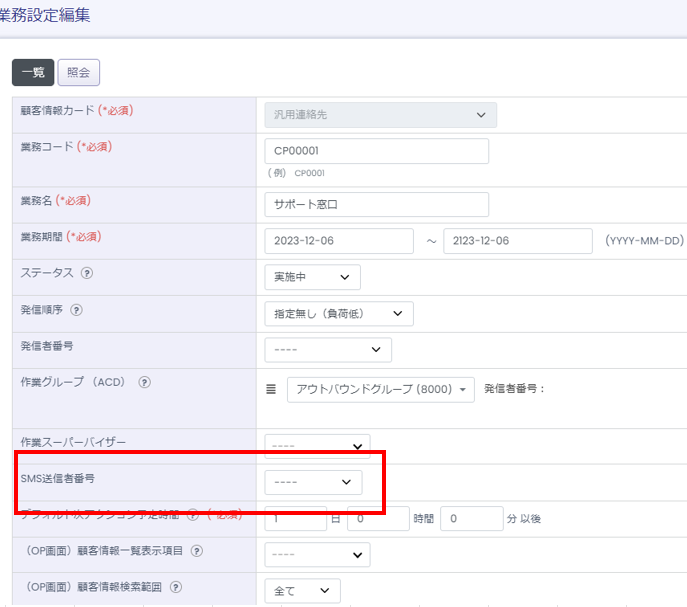The height and width of the screenshot is (607, 687).
Task: Open the 発信者番号 dropdown
Action: click(328, 350)
